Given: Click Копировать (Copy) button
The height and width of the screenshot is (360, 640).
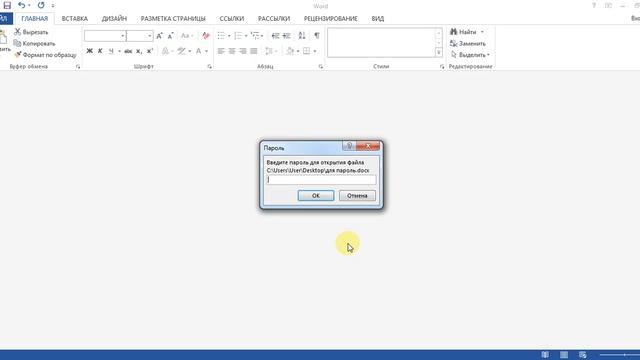Looking at the screenshot, I should click(34, 43).
